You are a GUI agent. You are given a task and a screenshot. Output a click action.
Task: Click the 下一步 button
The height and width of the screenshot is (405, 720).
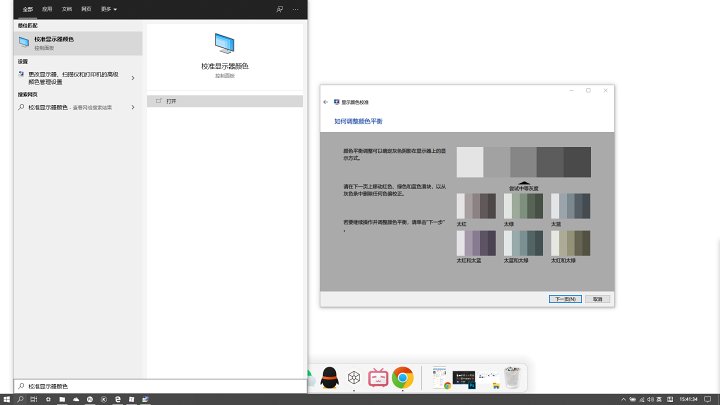566,298
